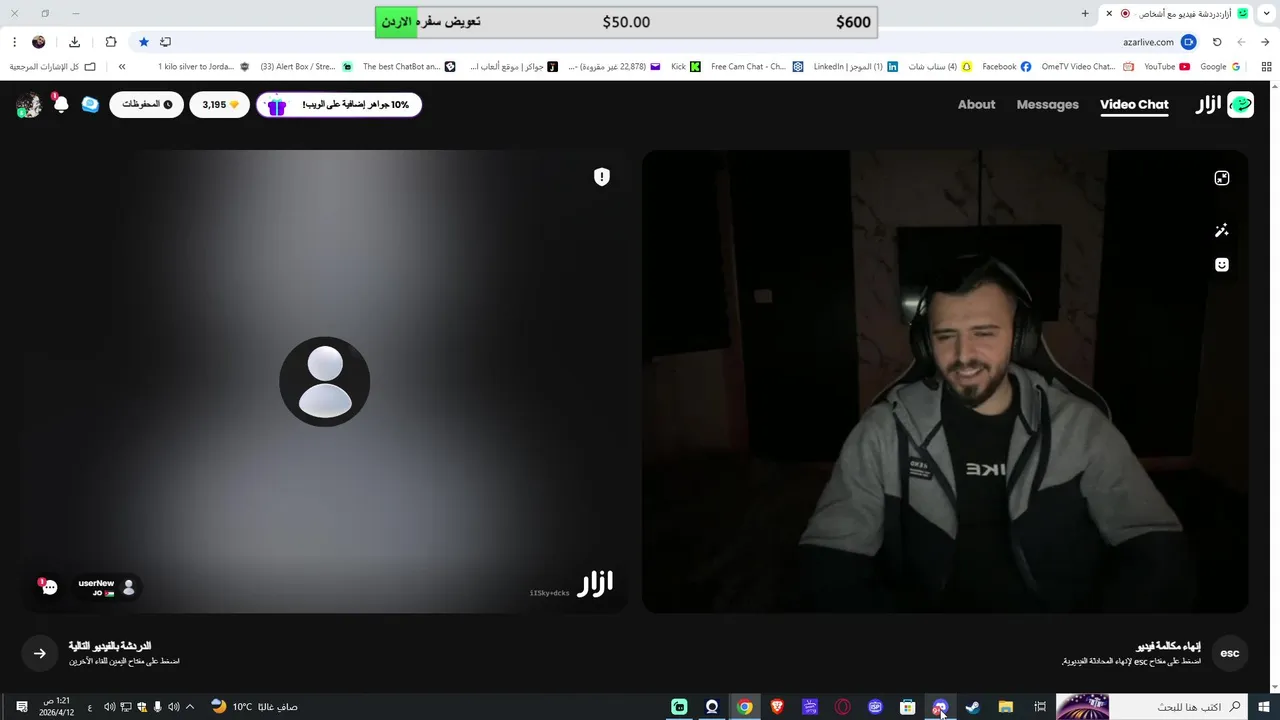Open the Azar logo home link

tap(1225, 105)
